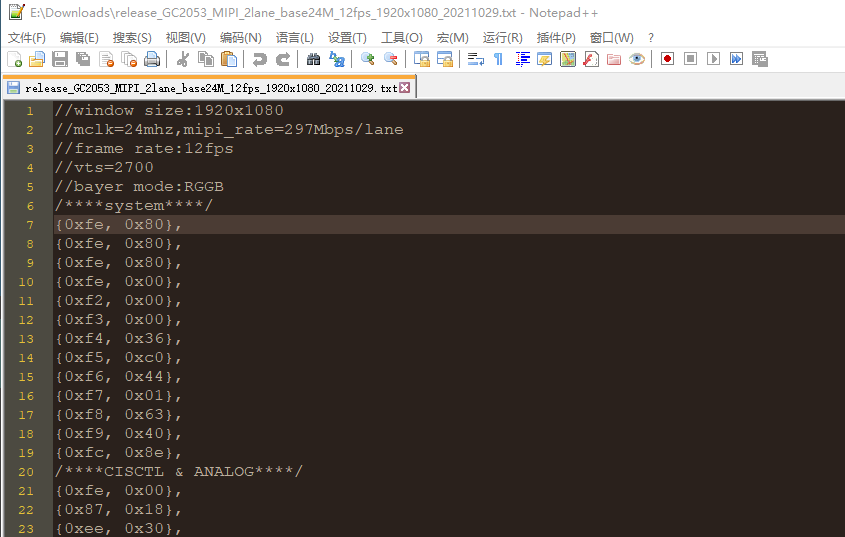Image resolution: width=845 pixels, height=537 pixels.
Task: Open Find with the binoculars icon
Action: coord(313,59)
